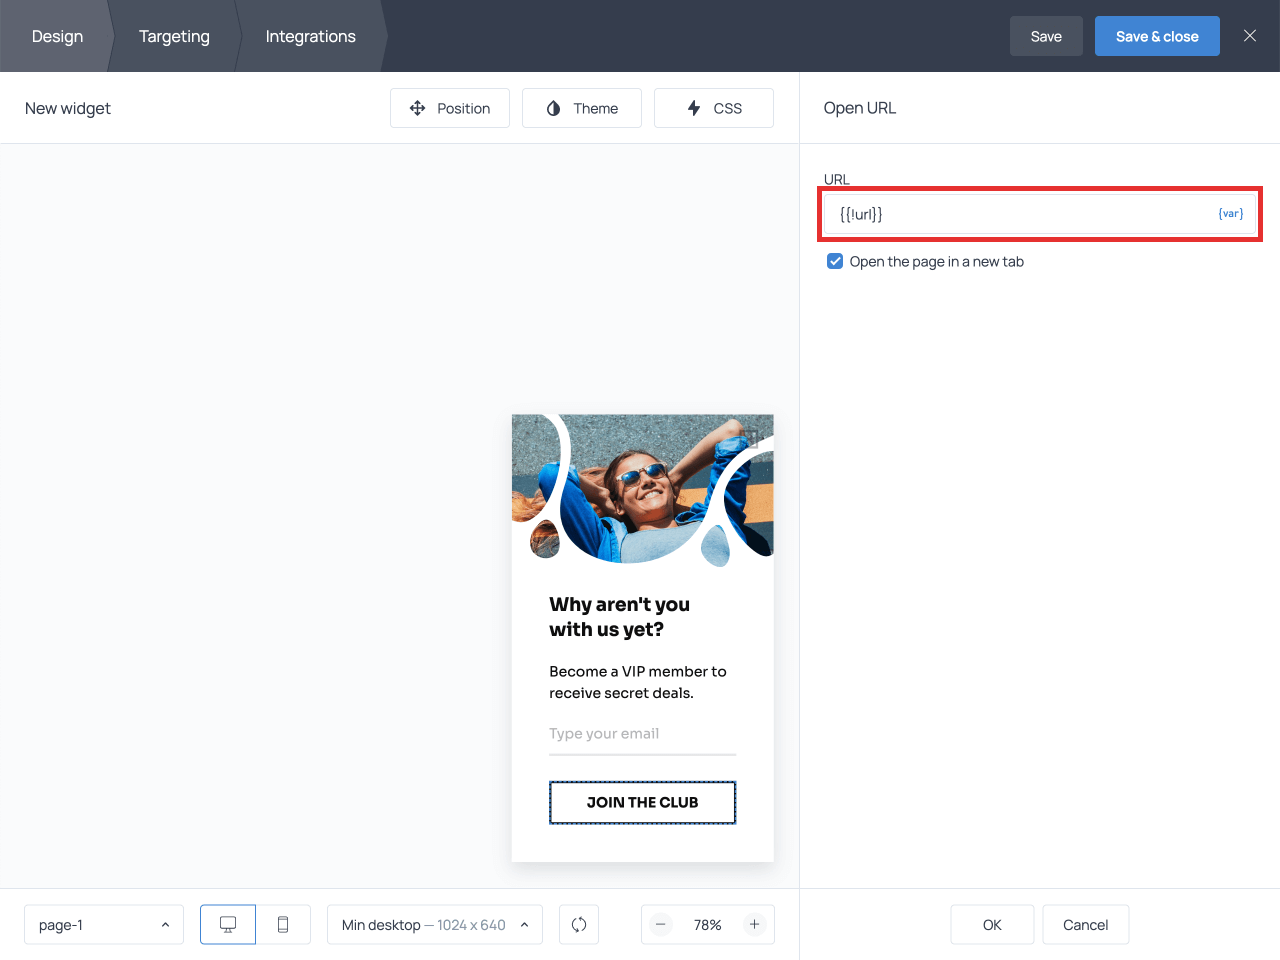
Task: Select the JOIN THE CLUB widget button
Action: (642, 803)
